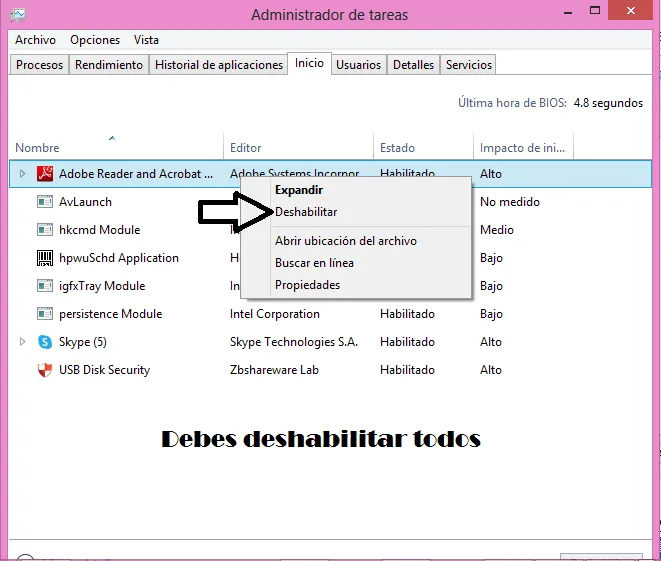Image resolution: width=661 pixels, height=561 pixels.
Task: Open the Vista menu
Action: [146, 40]
